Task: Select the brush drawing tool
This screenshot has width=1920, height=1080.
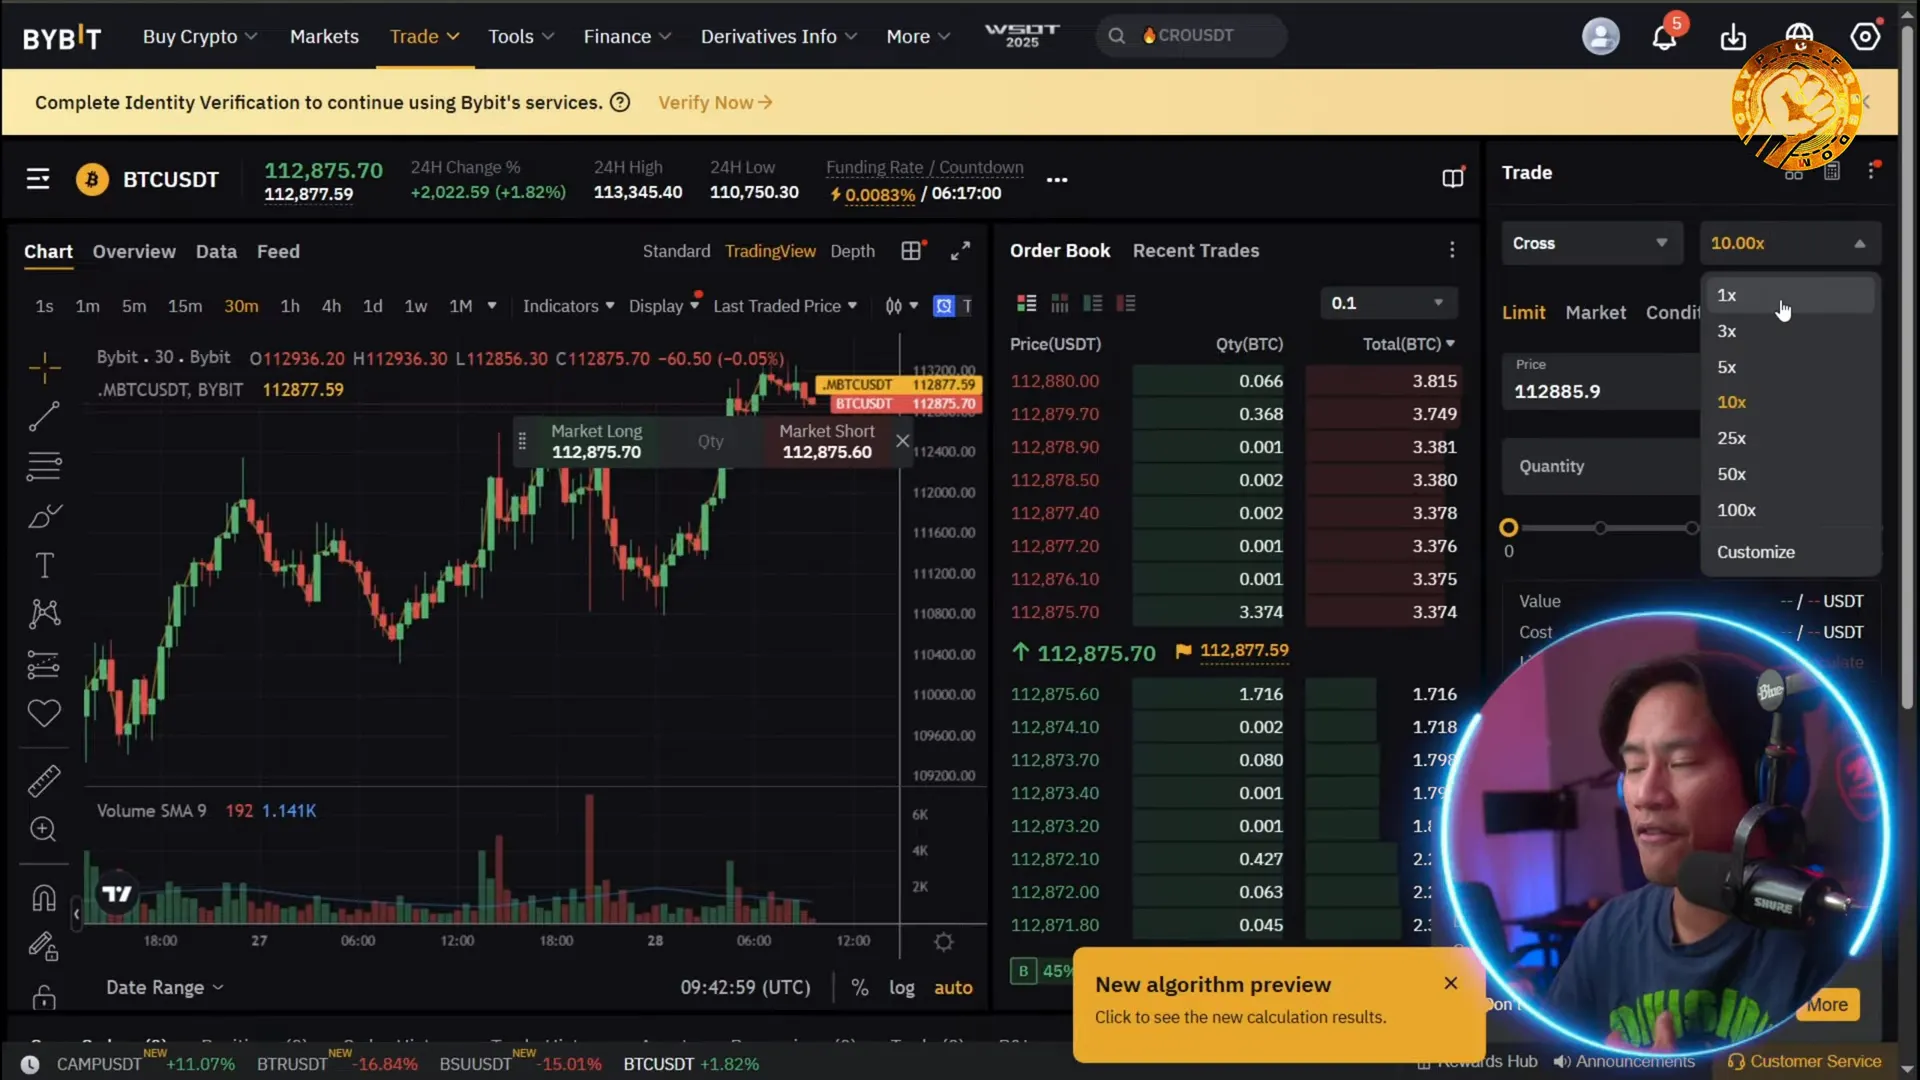Action: 44,516
